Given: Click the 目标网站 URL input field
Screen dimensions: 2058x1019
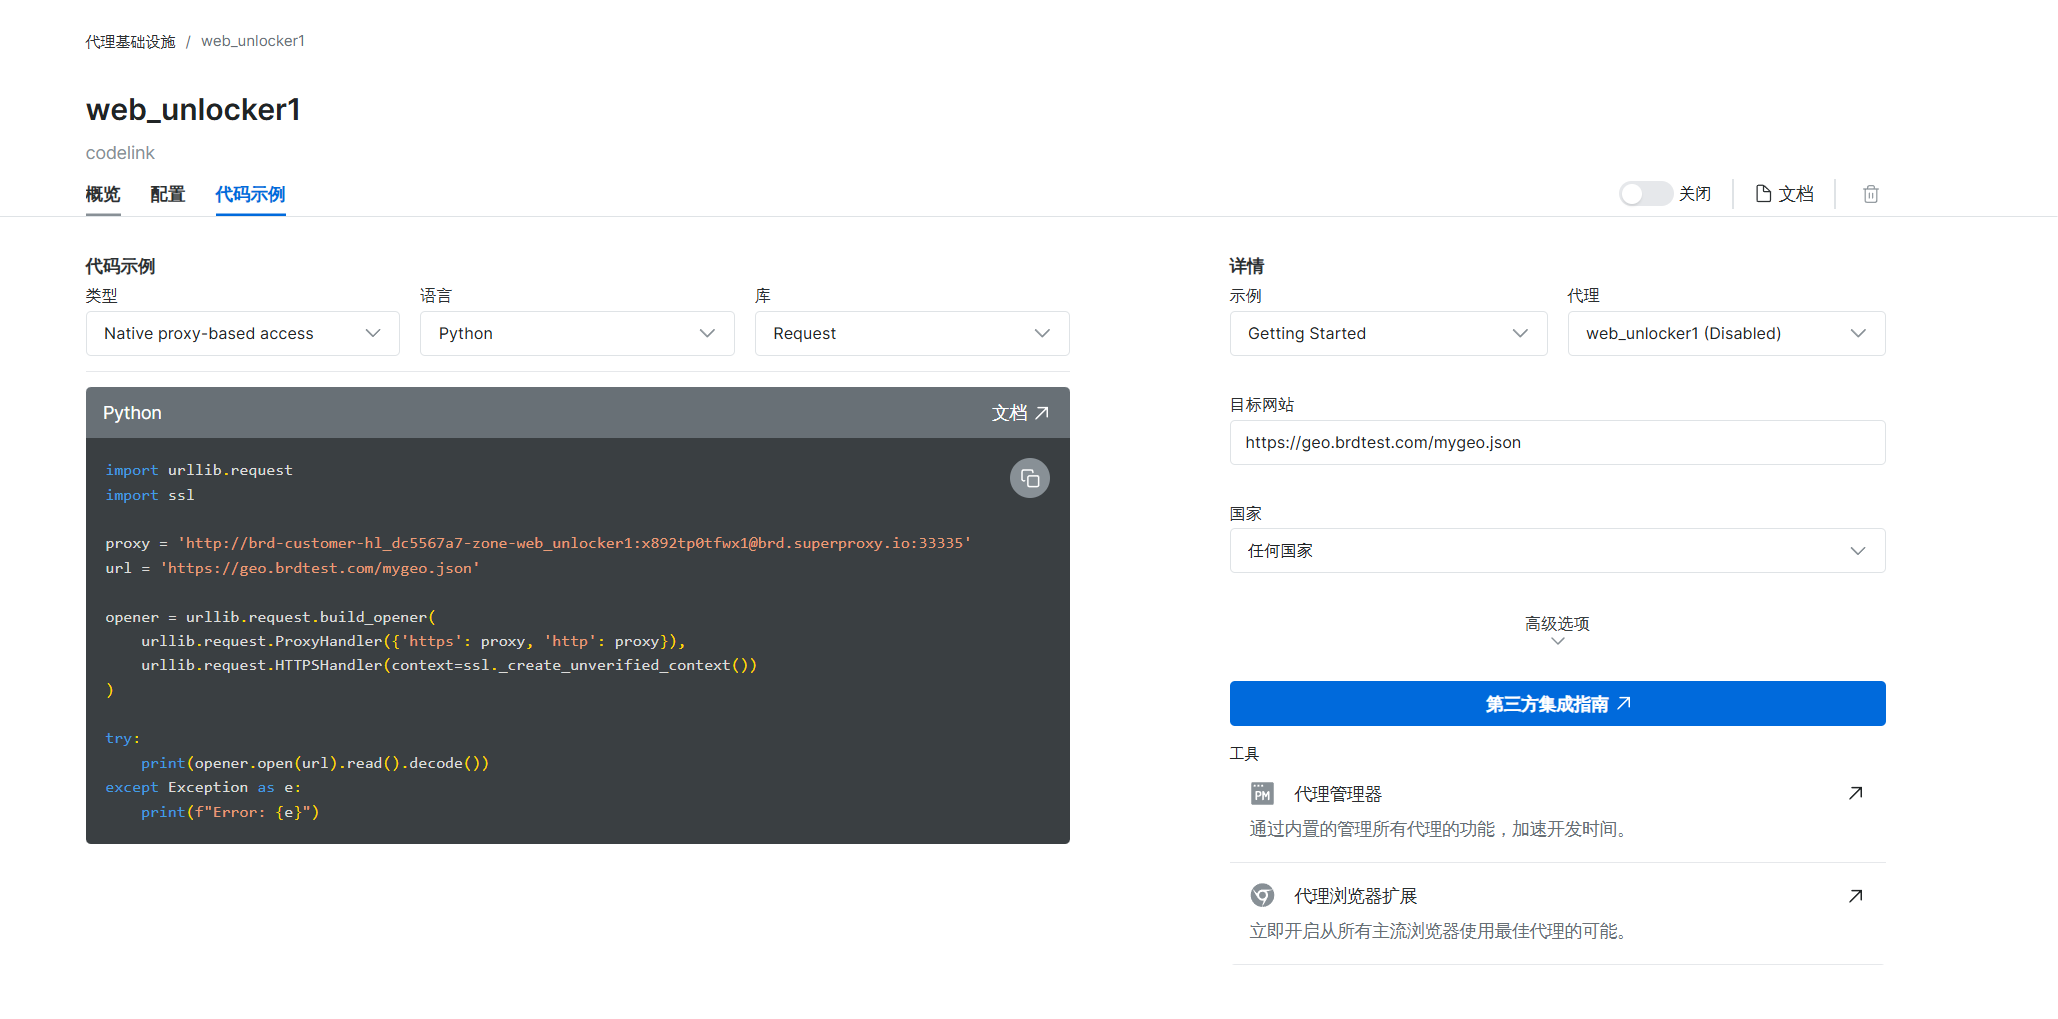Looking at the screenshot, I should coord(1557,443).
